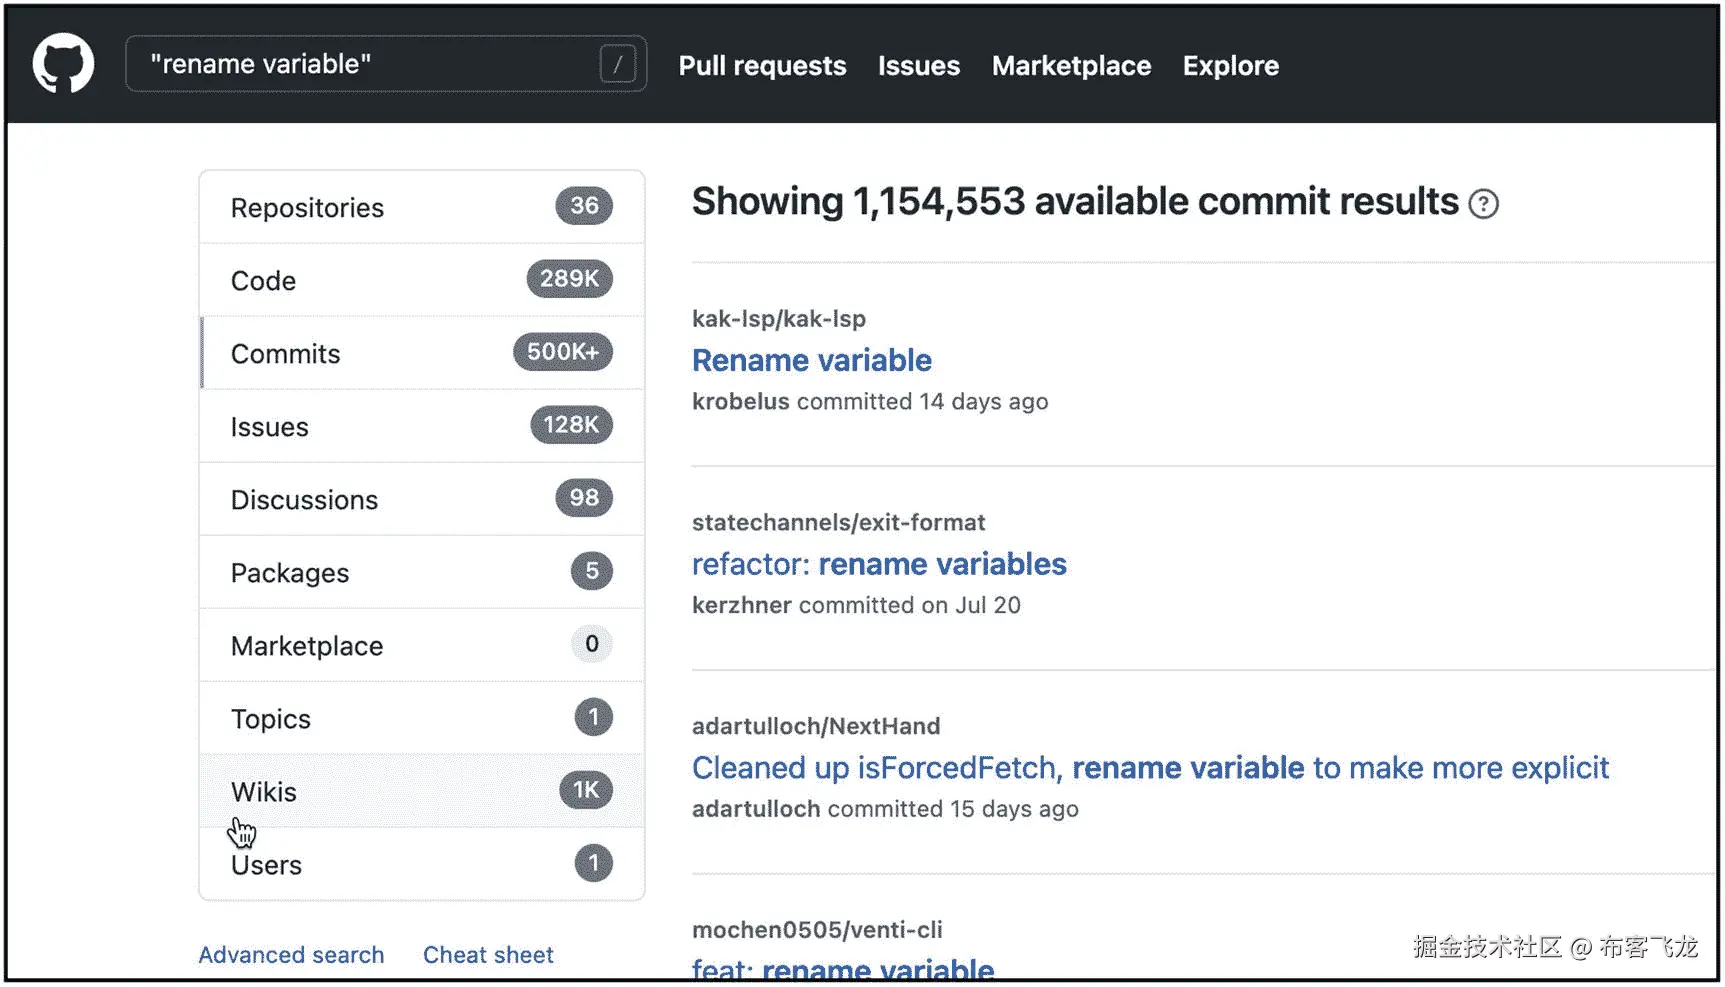1725x987 pixels.
Task: Select the Wikis filter
Action: (263, 792)
